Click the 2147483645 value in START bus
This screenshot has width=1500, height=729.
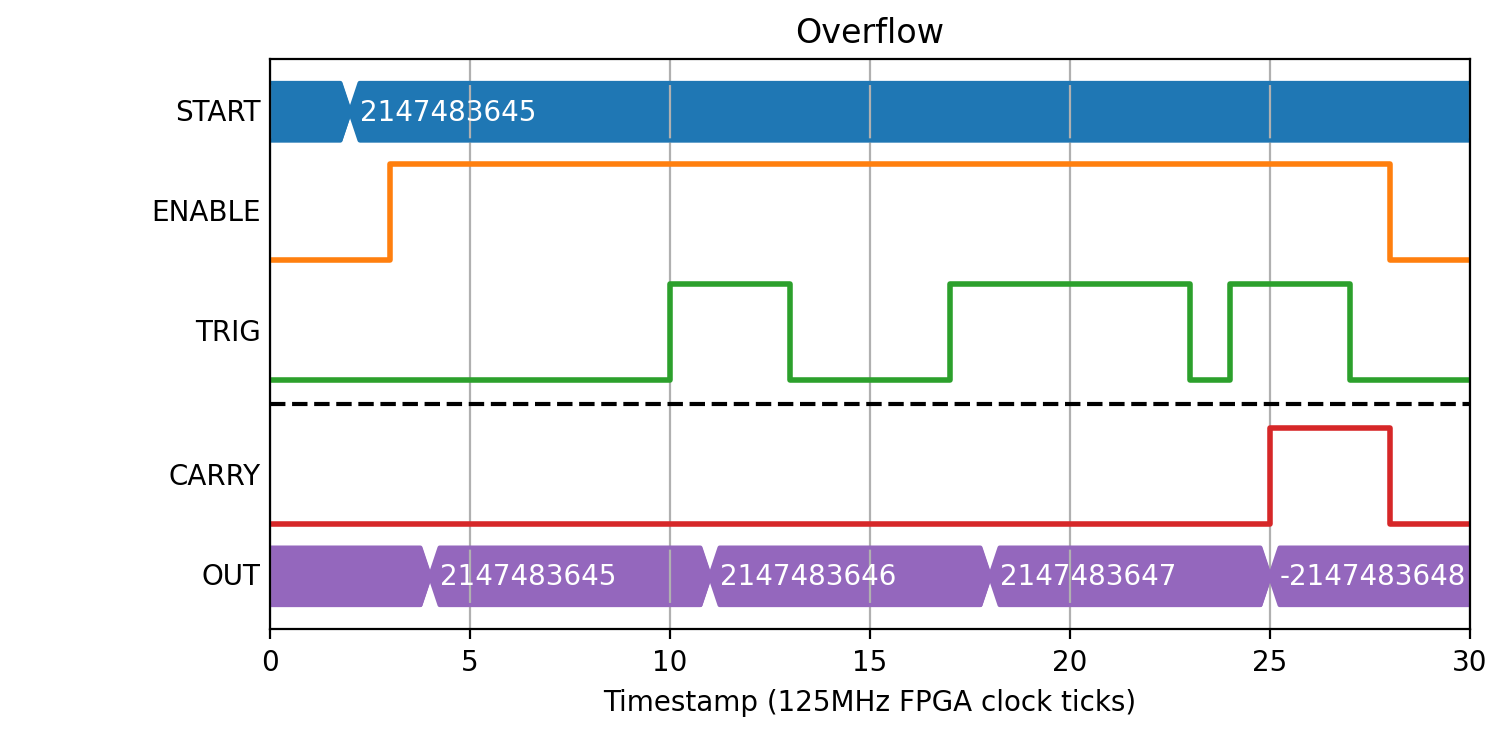click(448, 112)
